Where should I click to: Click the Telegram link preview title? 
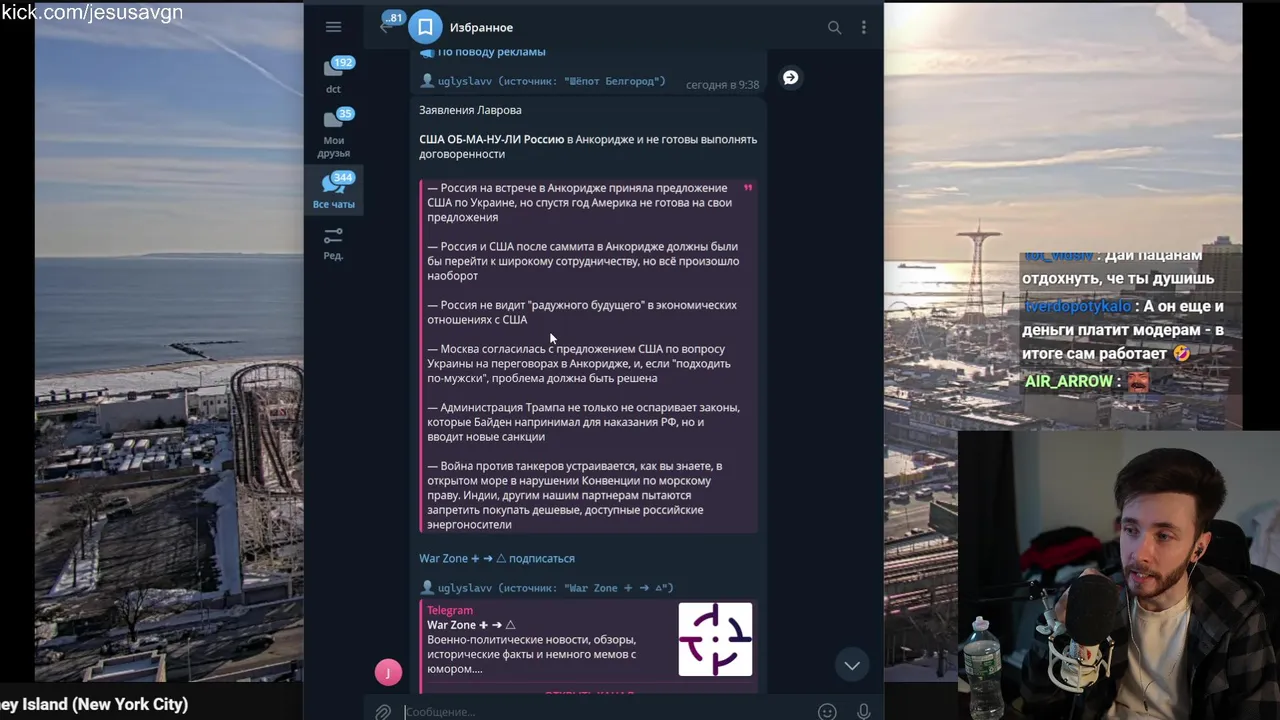pos(450,610)
